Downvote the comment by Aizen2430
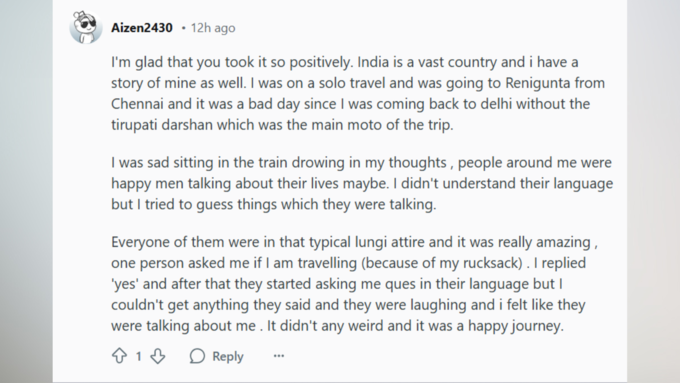Viewport: 680px width, 383px height. [x=158, y=356]
